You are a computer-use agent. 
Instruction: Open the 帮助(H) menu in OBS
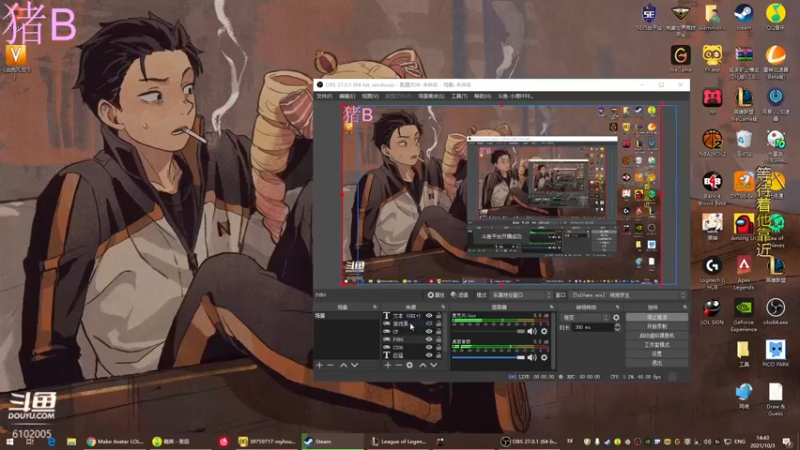pos(483,96)
